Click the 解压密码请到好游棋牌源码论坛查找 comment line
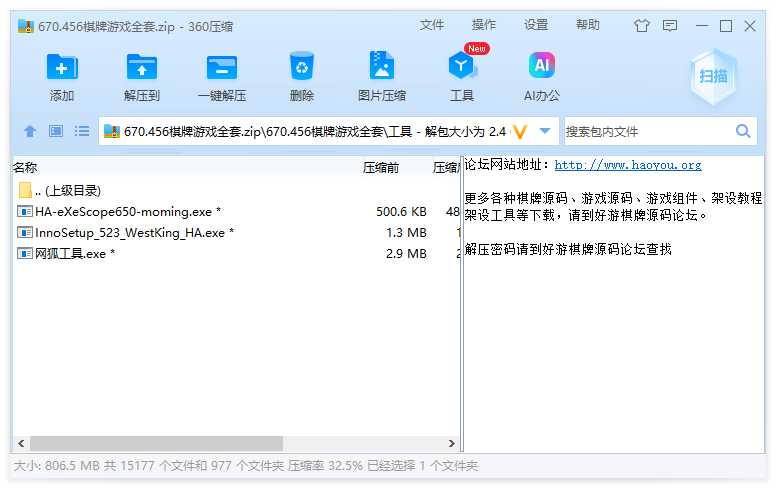This screenshot has width=776, height=488. click(568, 249)
